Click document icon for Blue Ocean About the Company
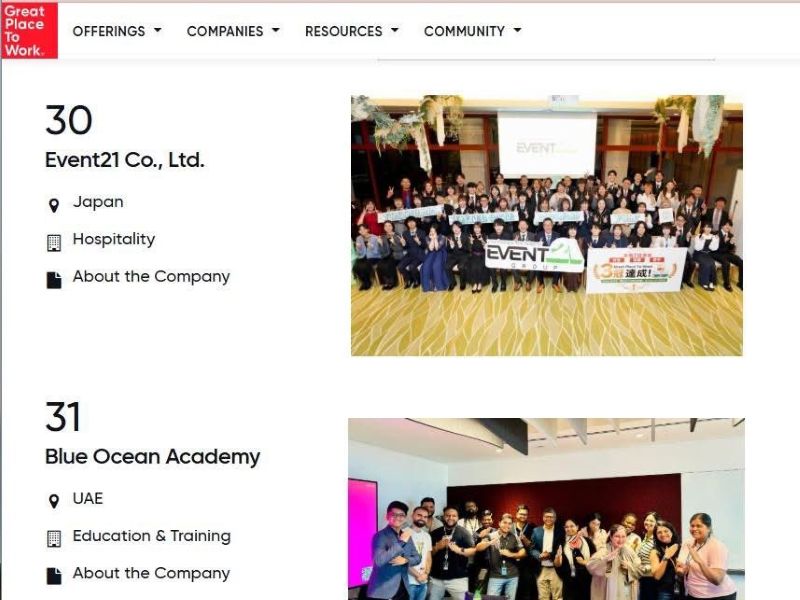Image resolution: width=800 pixels, height=600 pixels. (54, 576)
